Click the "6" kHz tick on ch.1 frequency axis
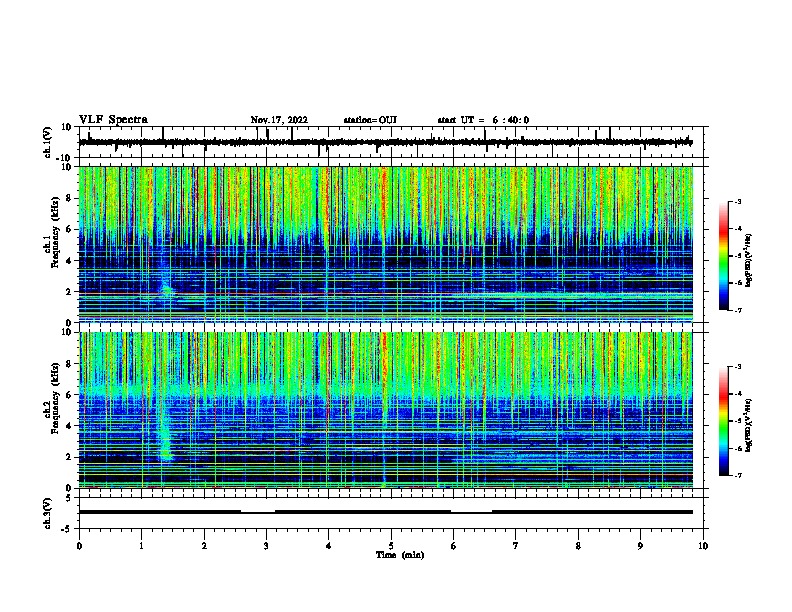This screenshot has height=612, width=792. coord(69,229)
